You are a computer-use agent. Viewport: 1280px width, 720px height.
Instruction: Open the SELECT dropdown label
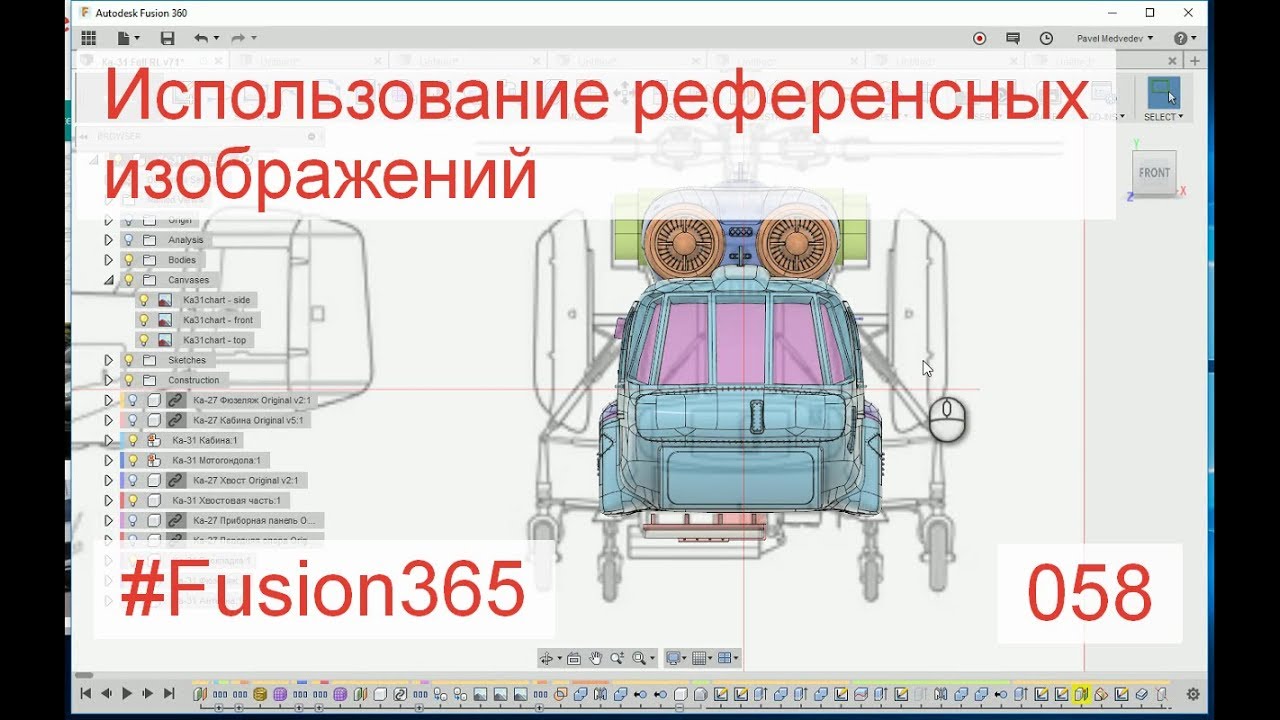click(x=1163, y=117)
